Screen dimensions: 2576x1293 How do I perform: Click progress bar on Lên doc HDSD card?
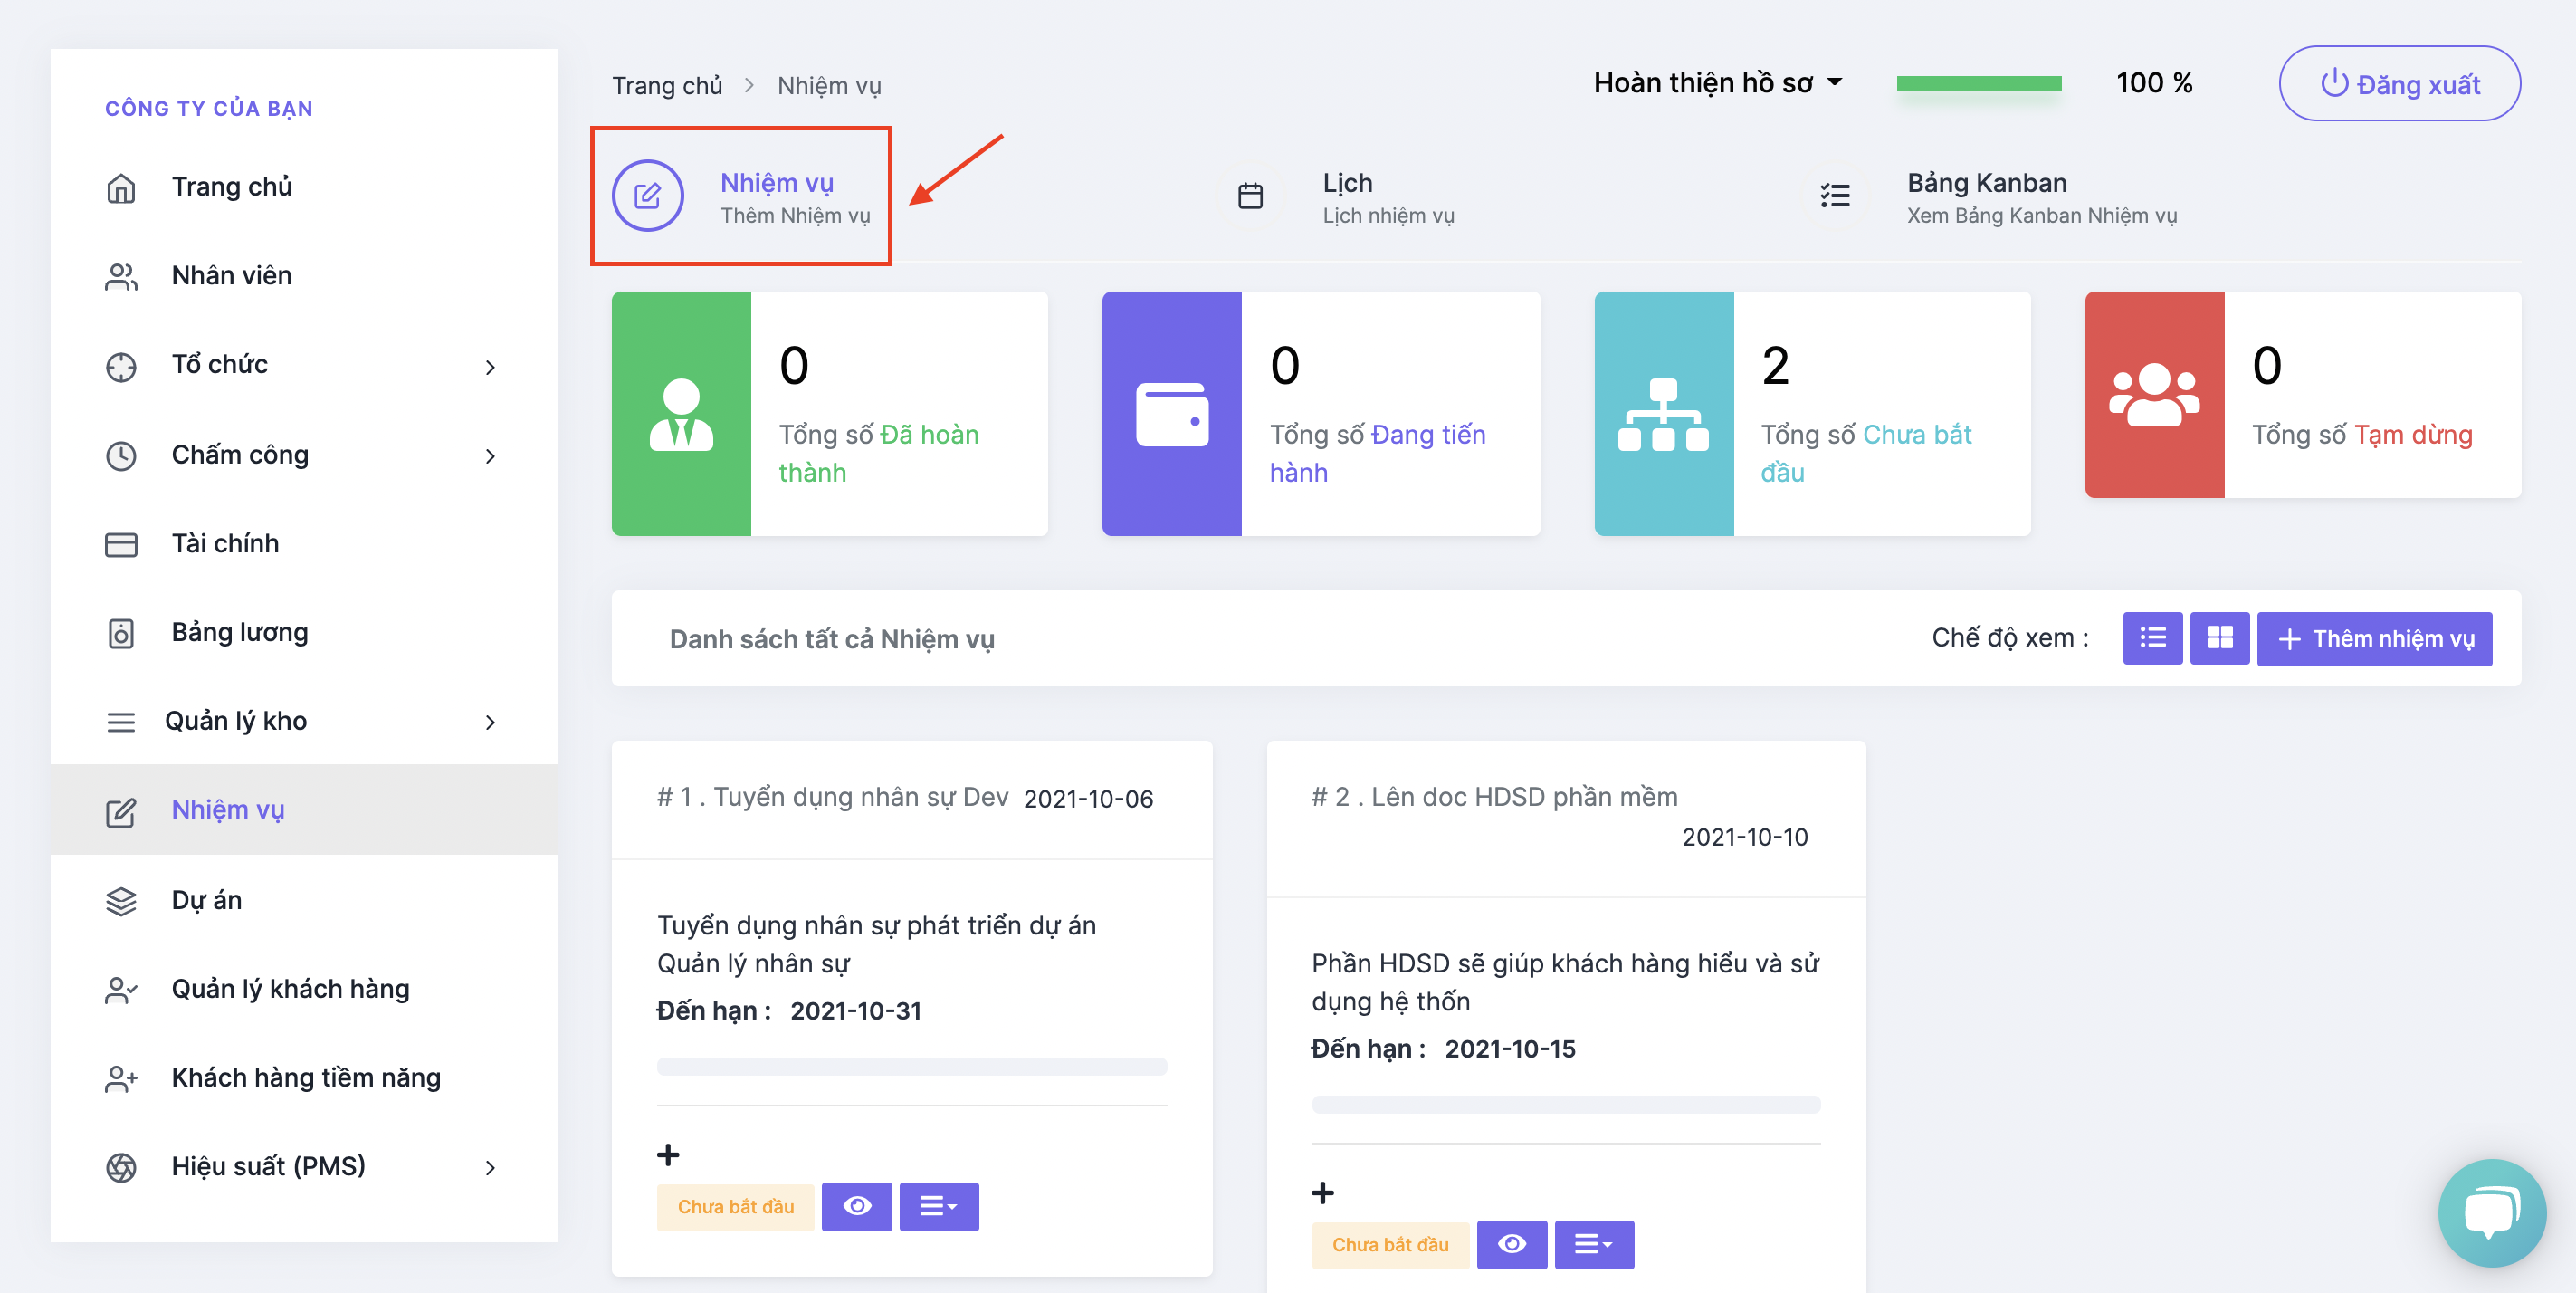1566,1104
